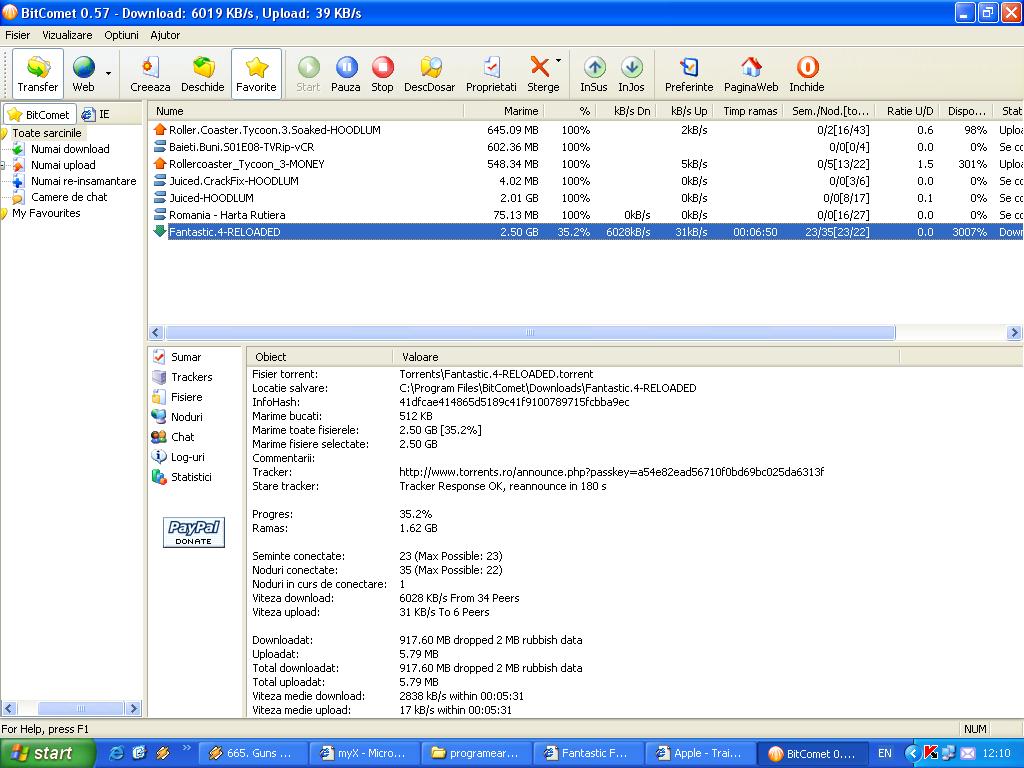Select Romania - Harta Rutiera row
1024x768 pixels.
(x=585, y=215)
